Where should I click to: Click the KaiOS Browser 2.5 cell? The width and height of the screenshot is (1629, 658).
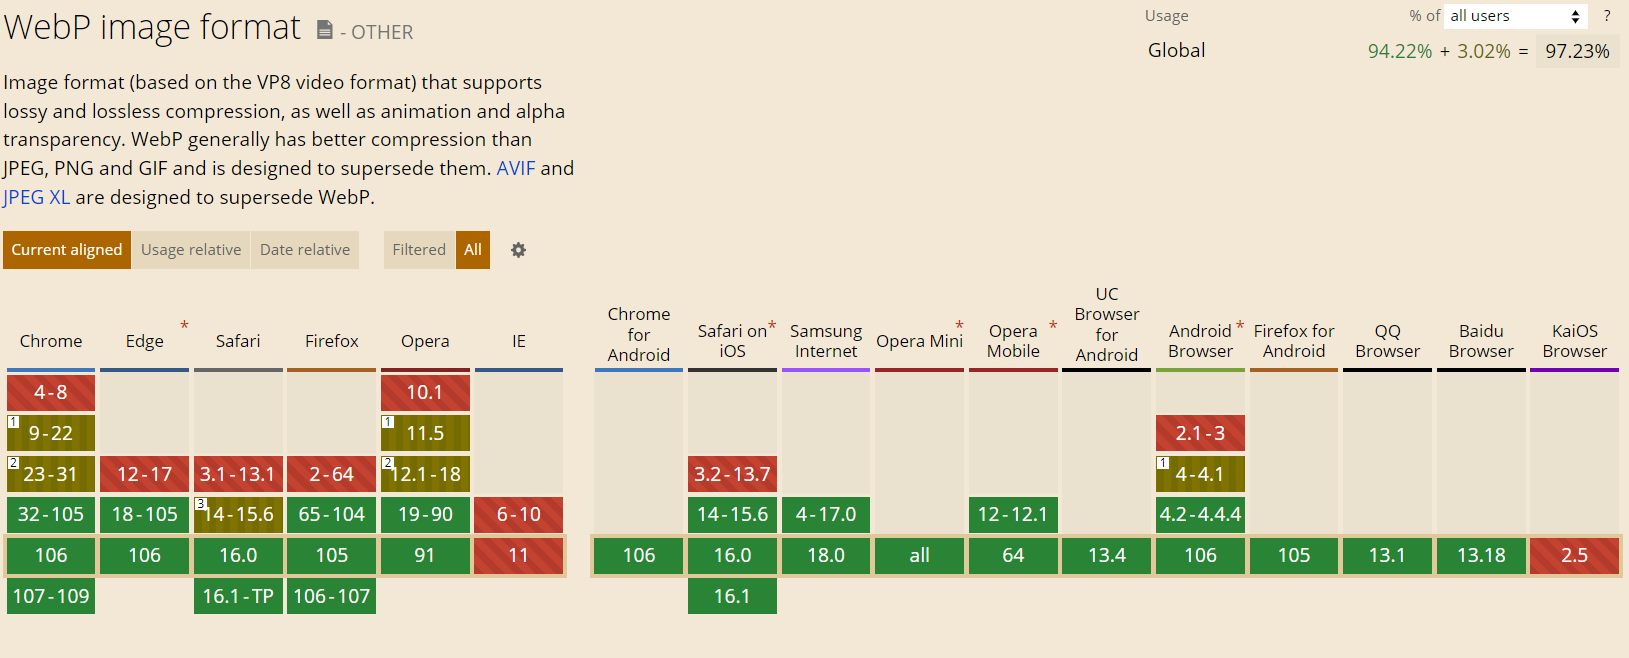[1574, 555]
